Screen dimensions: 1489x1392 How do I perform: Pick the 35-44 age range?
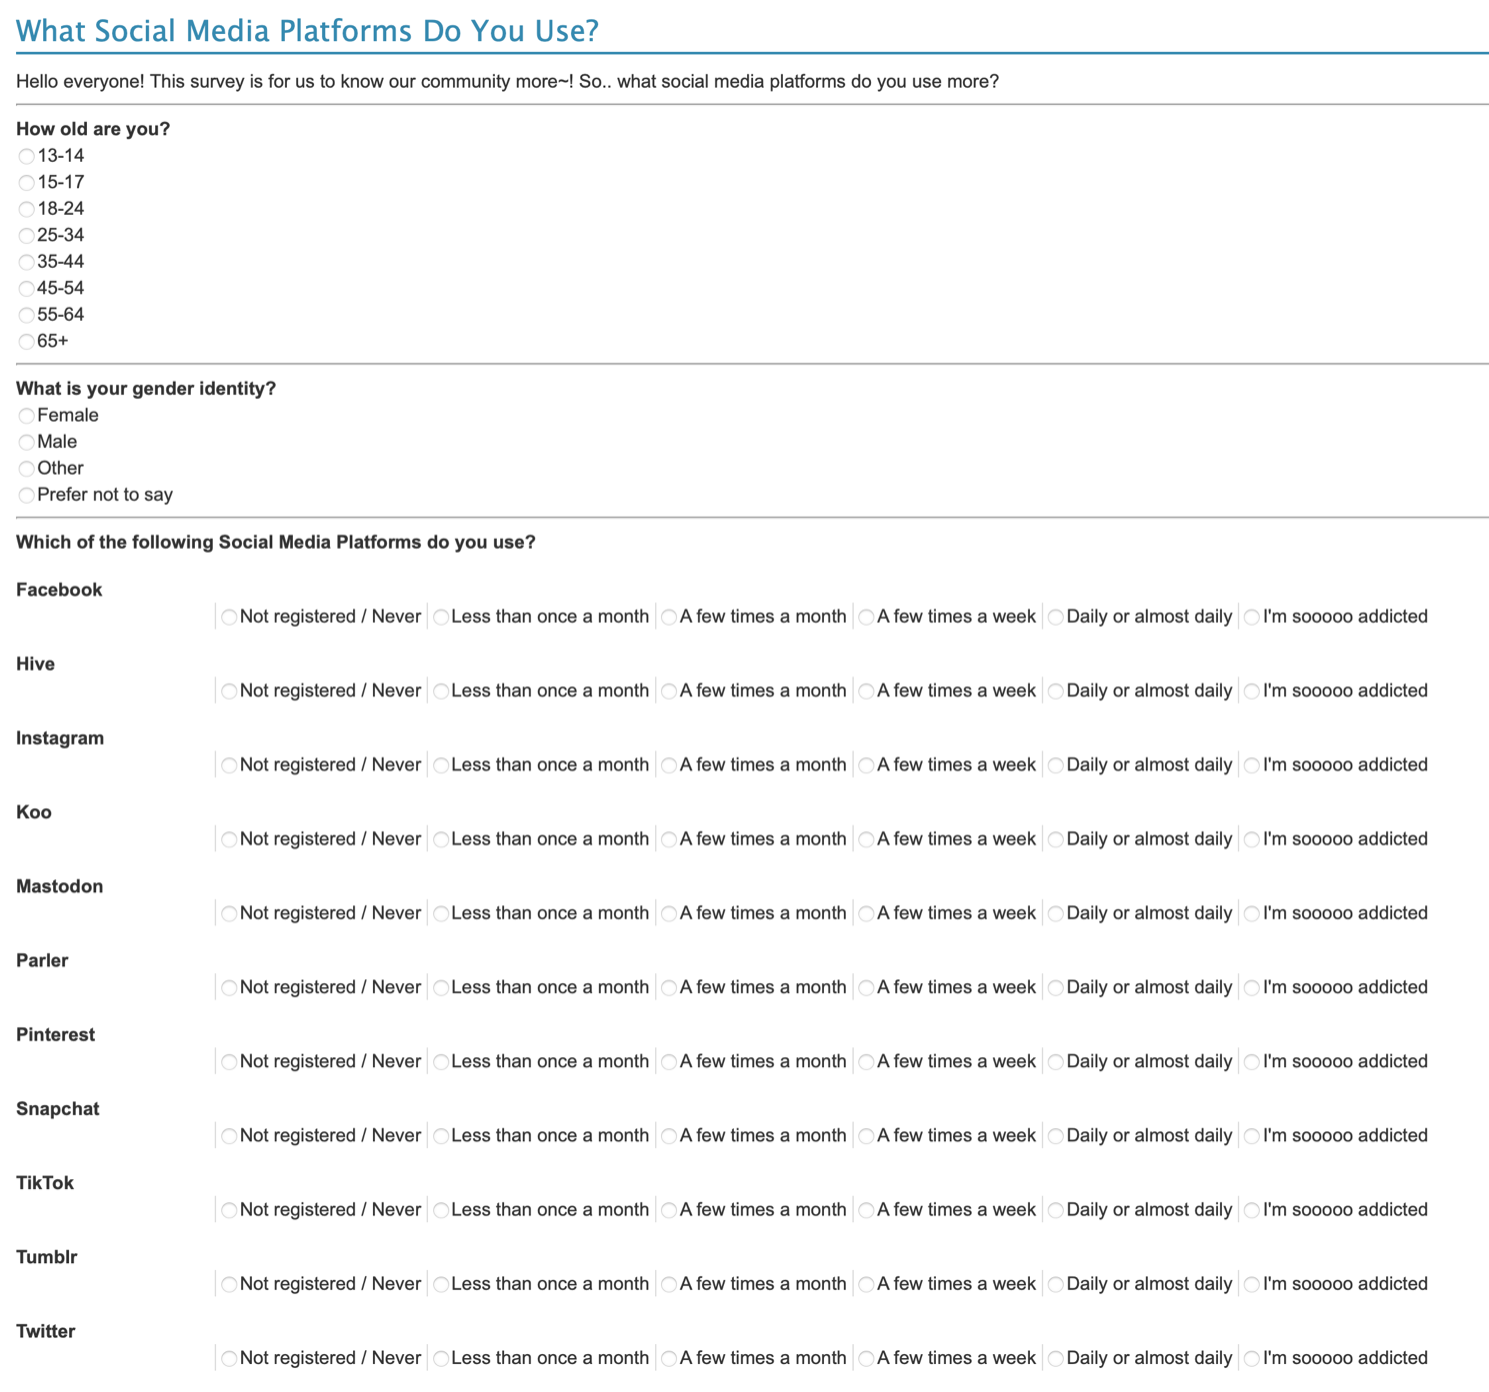(27, 262)
